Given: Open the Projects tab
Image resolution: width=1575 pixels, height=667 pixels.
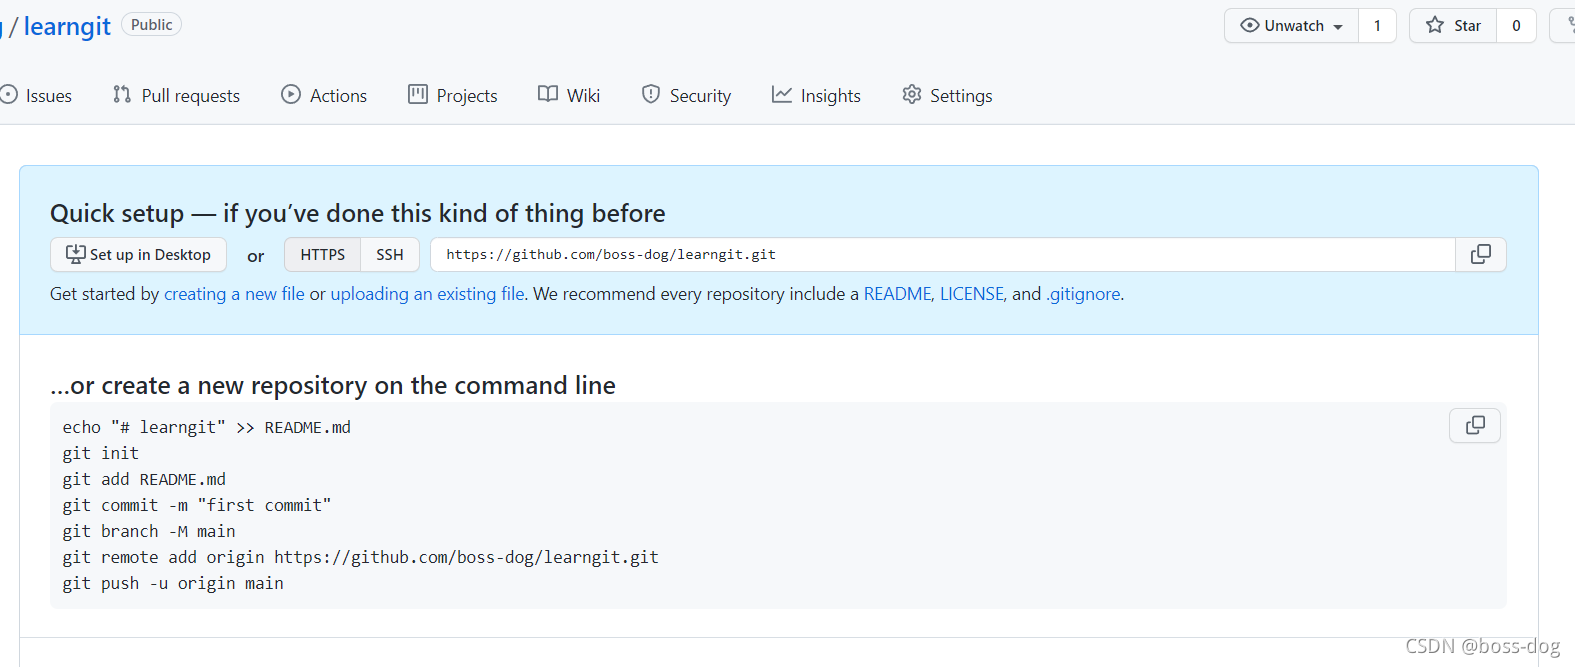Looking at the screenshot, I should [x=453, y=96].
